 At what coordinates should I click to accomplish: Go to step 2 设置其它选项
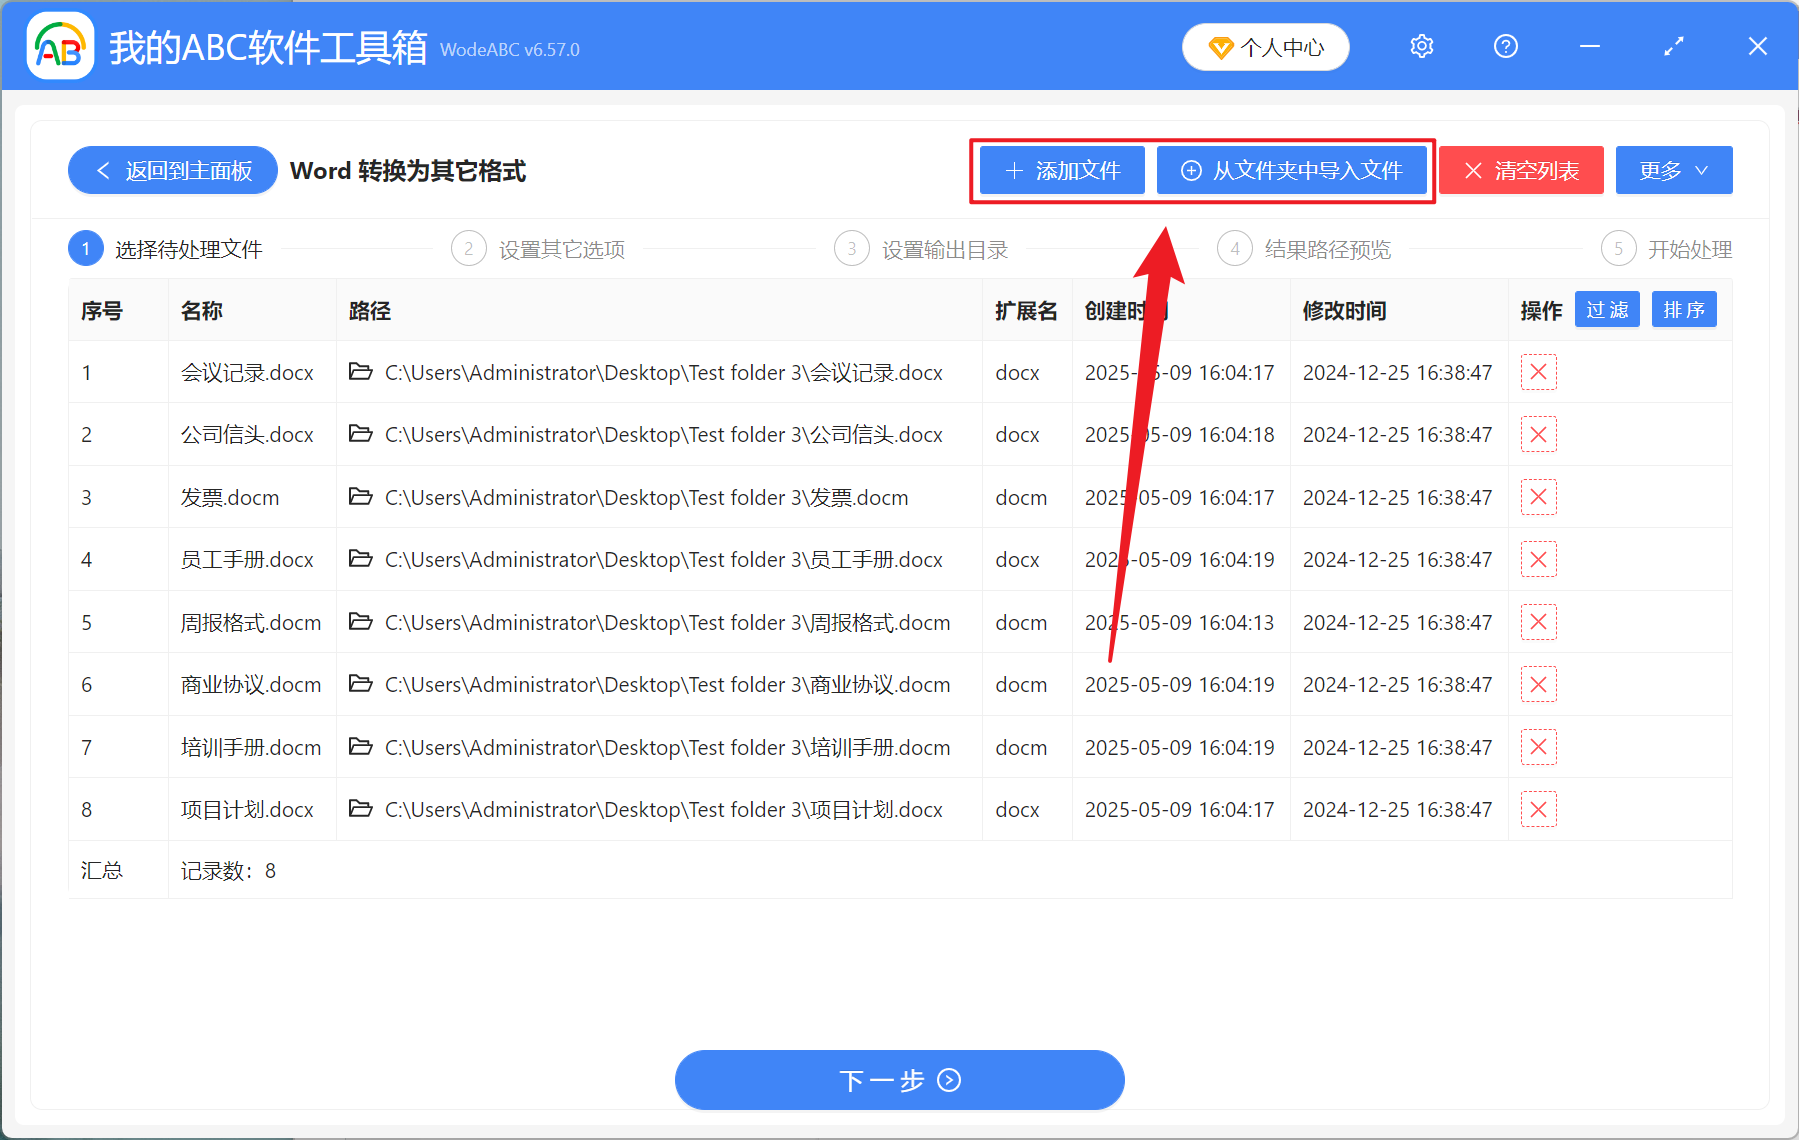point(539,249)
